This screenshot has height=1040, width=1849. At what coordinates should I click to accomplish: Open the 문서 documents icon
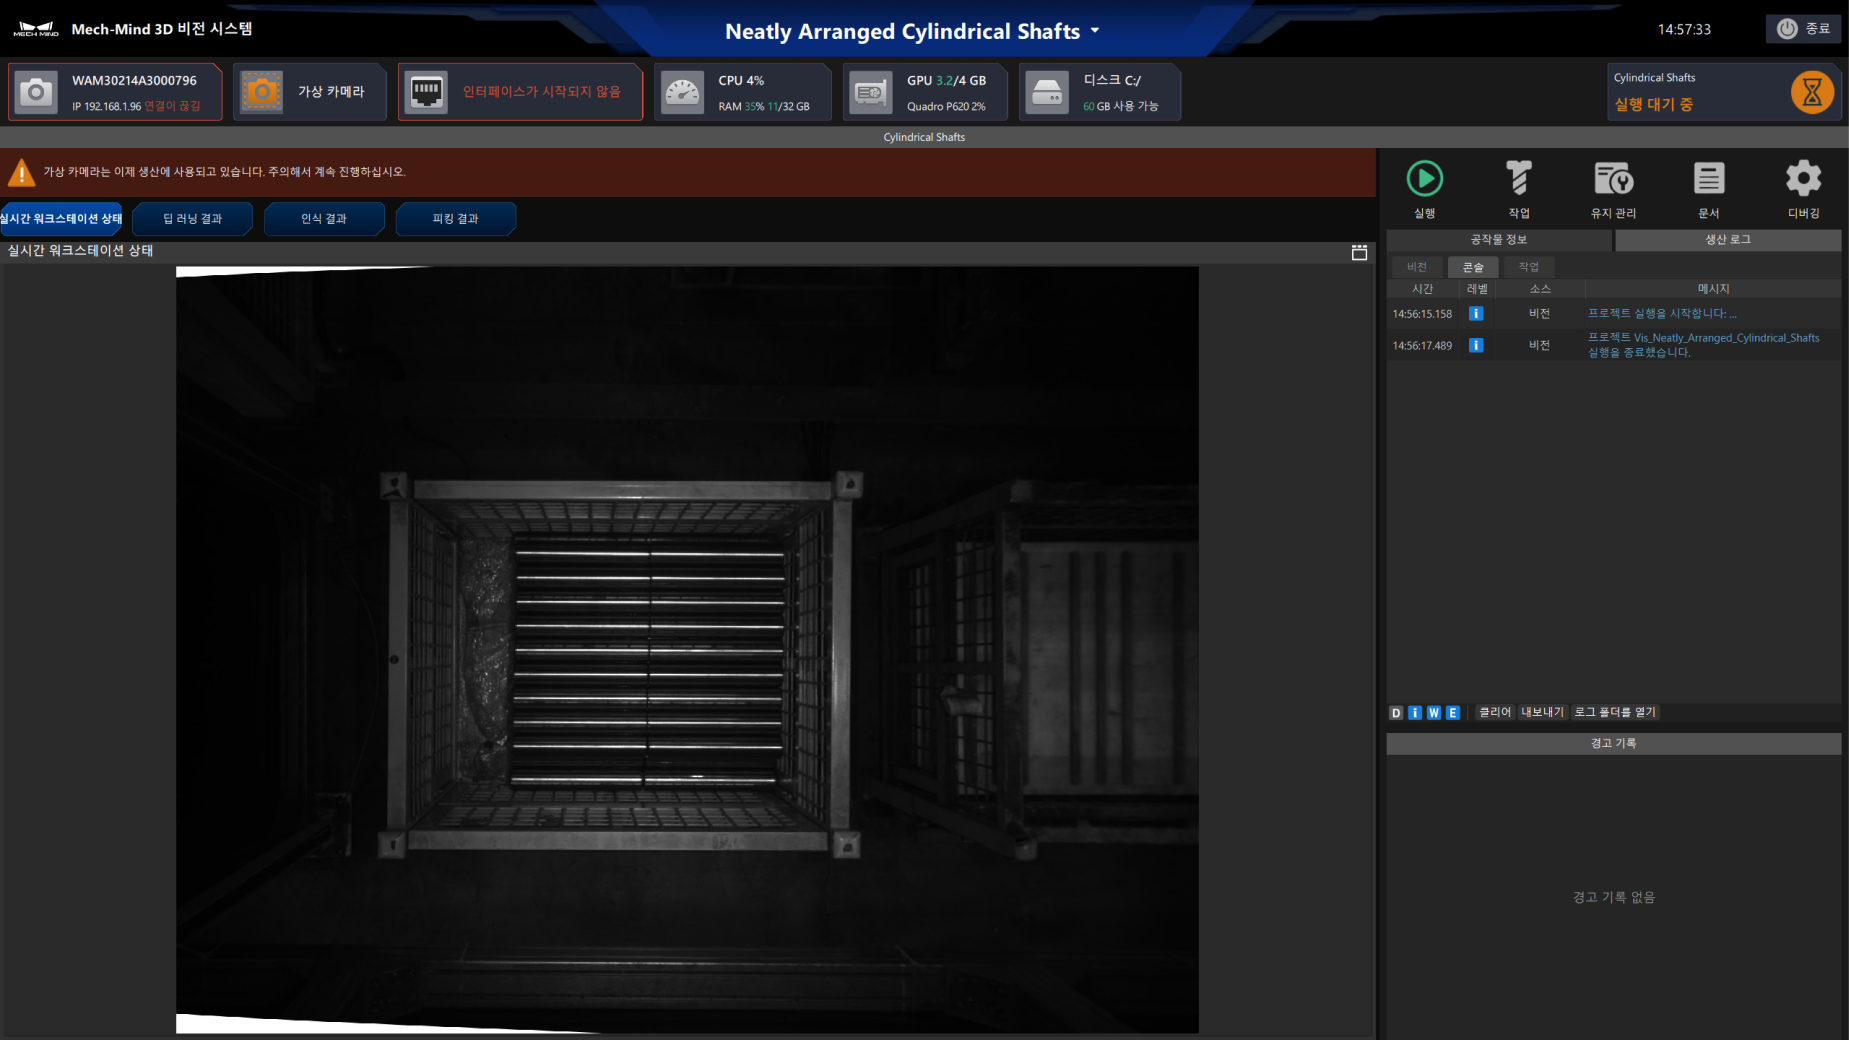[x=1708, y=179]
